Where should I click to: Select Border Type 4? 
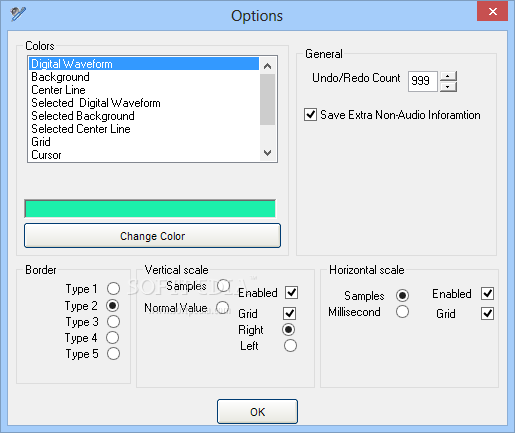coord(112,338)
